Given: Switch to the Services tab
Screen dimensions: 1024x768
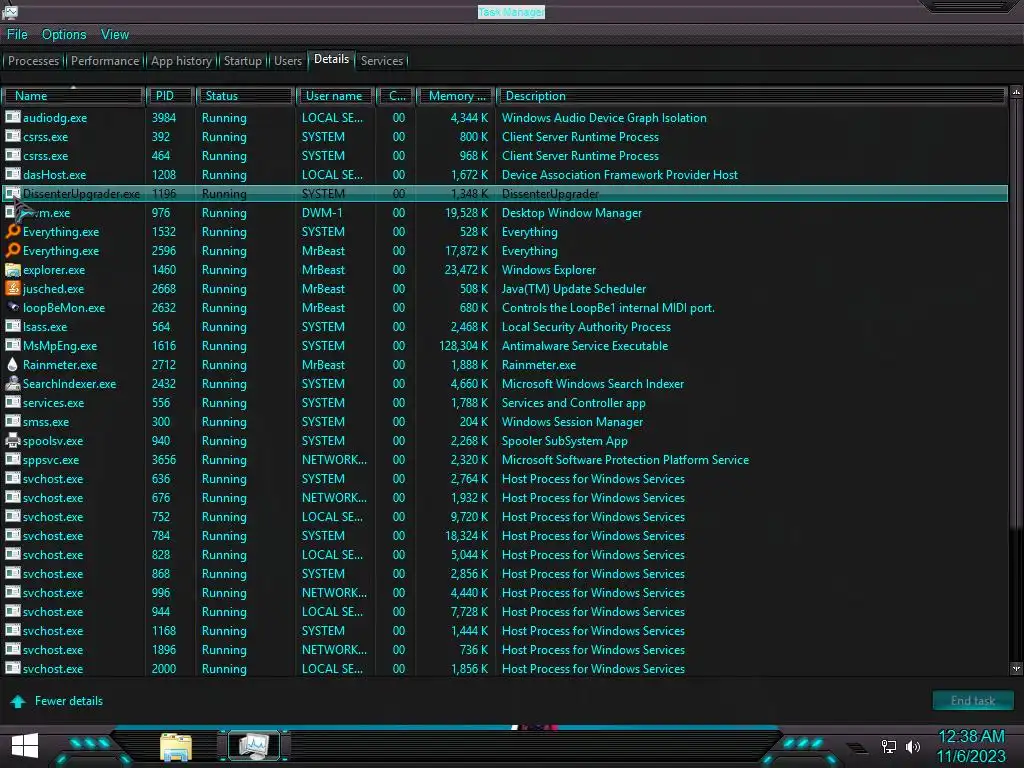Looking at the screenshot, I should pyautogui.click(x=381, y=61).
